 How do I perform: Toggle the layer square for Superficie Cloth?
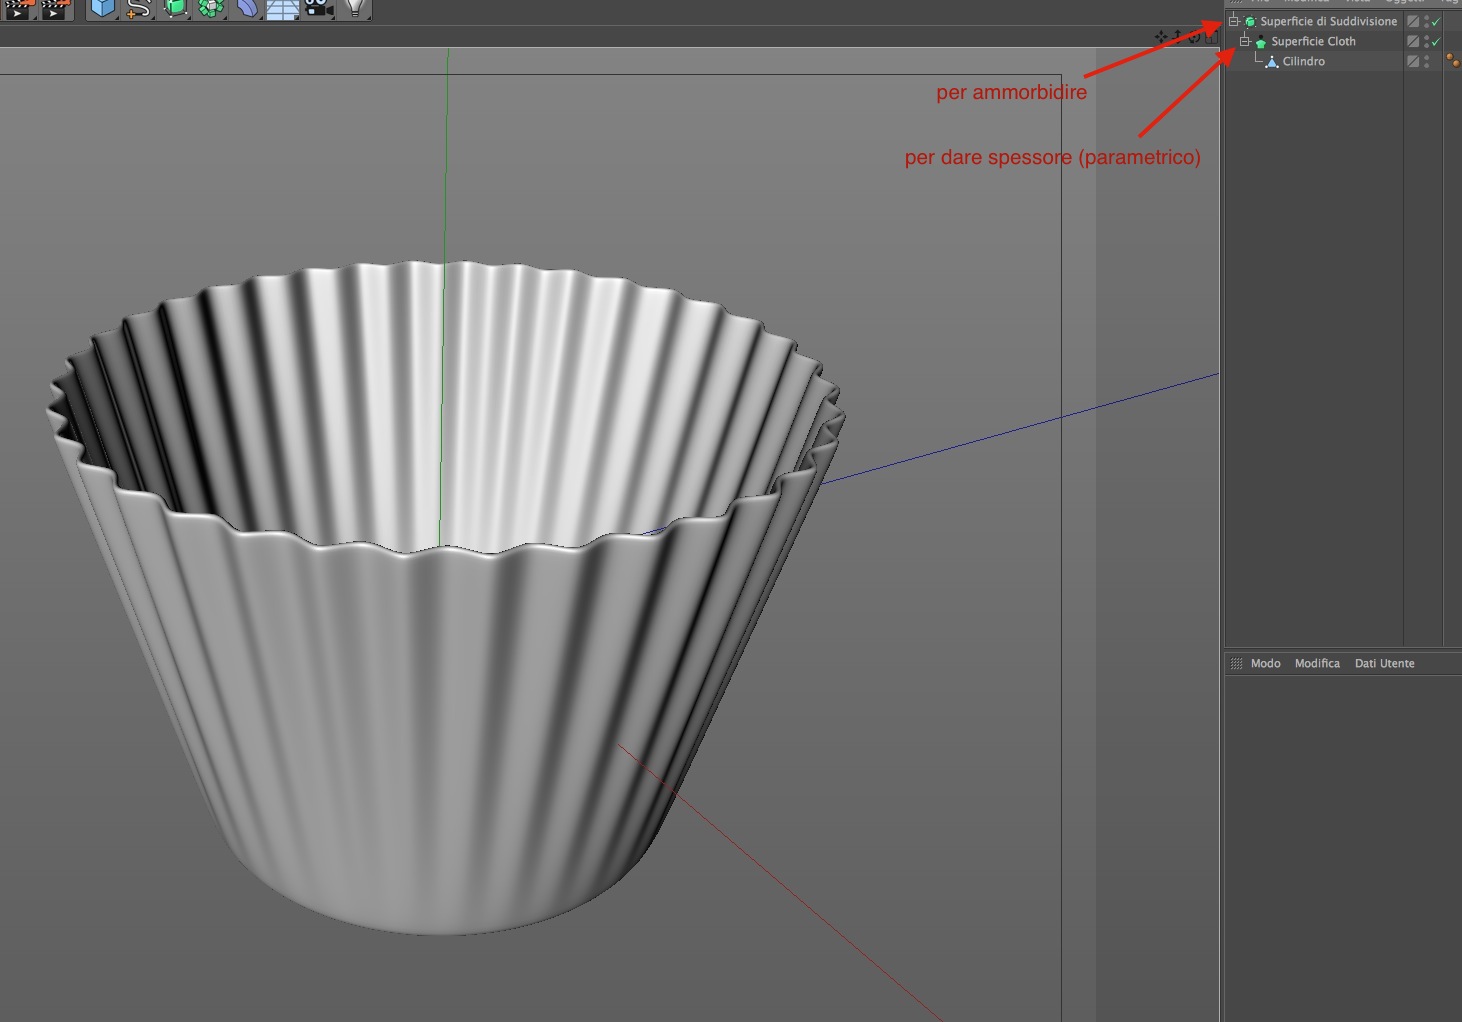(x=1413, y=41)
